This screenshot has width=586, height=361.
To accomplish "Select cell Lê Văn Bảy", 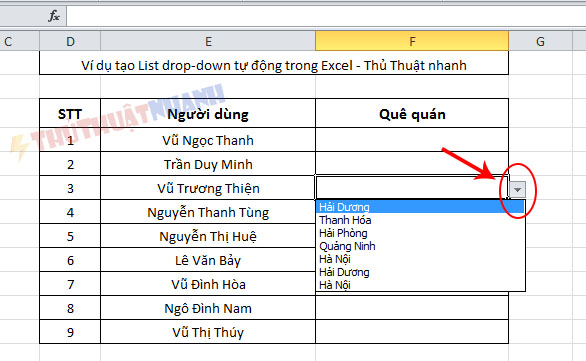I will [208, 260].
